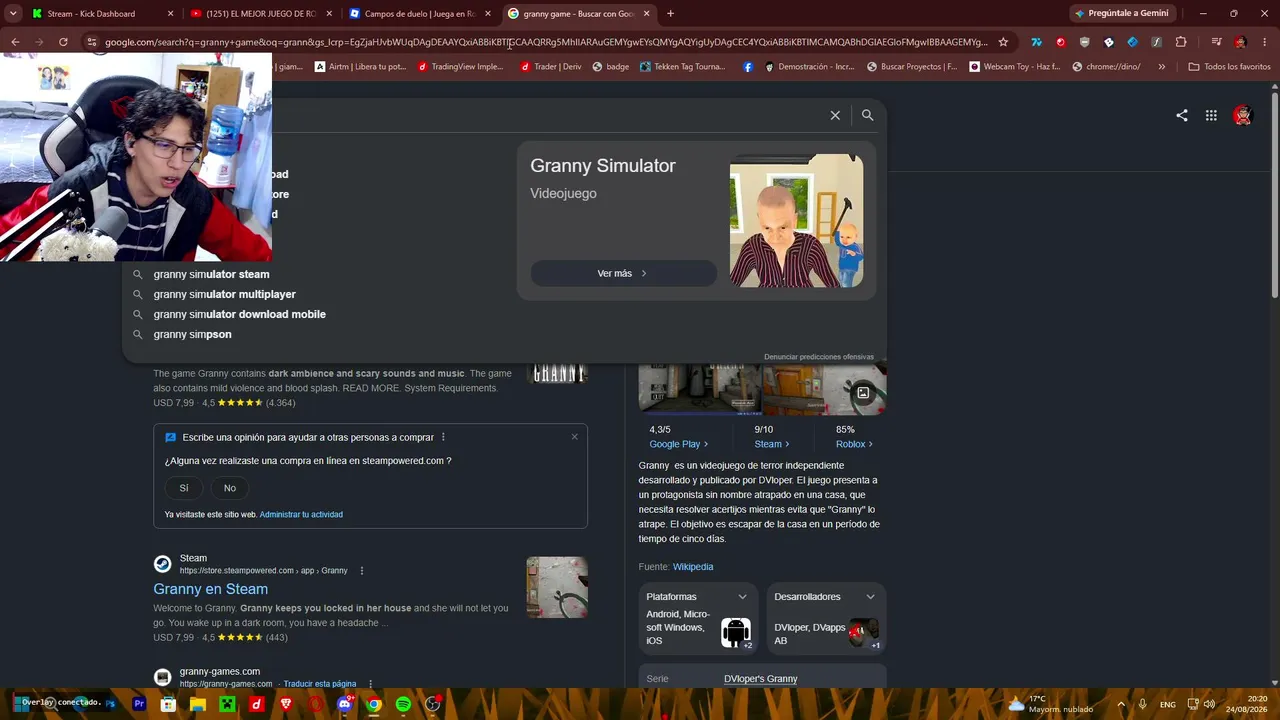Screen dimensions: 1280x720
Task: Open the Steam 9/10 rating link
Action: (771, 444)
